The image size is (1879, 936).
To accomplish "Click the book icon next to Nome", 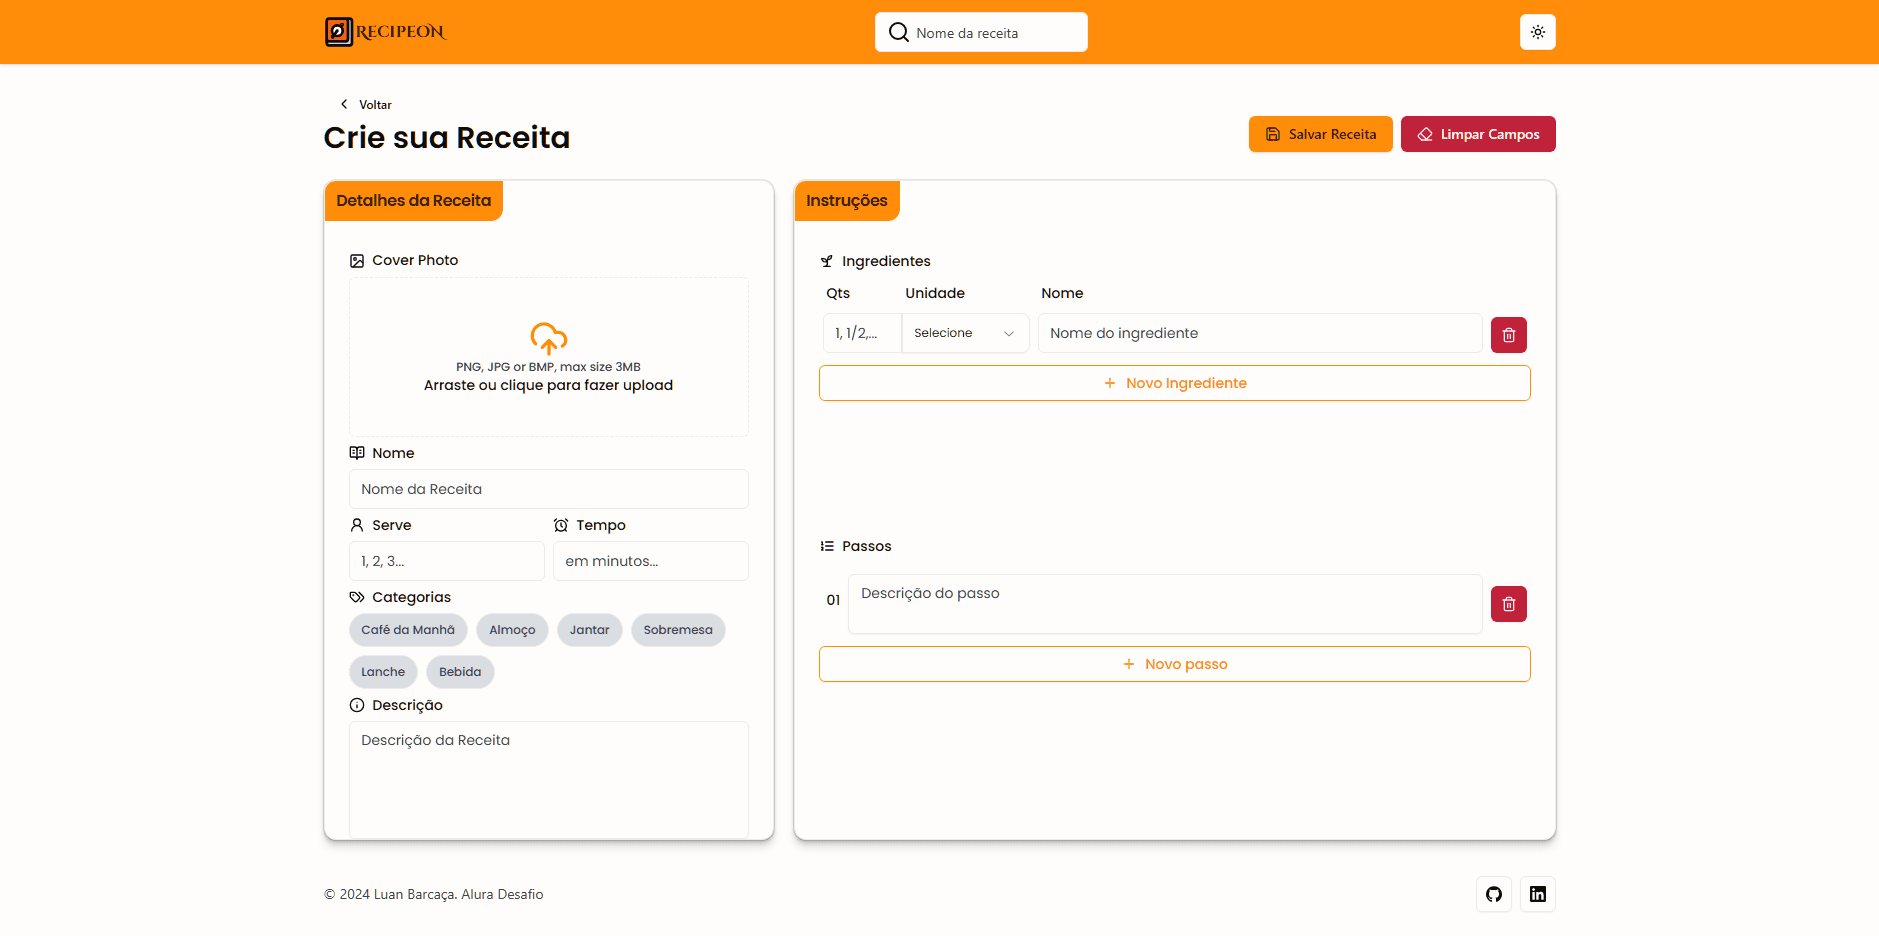I will (x=356, y=453).
